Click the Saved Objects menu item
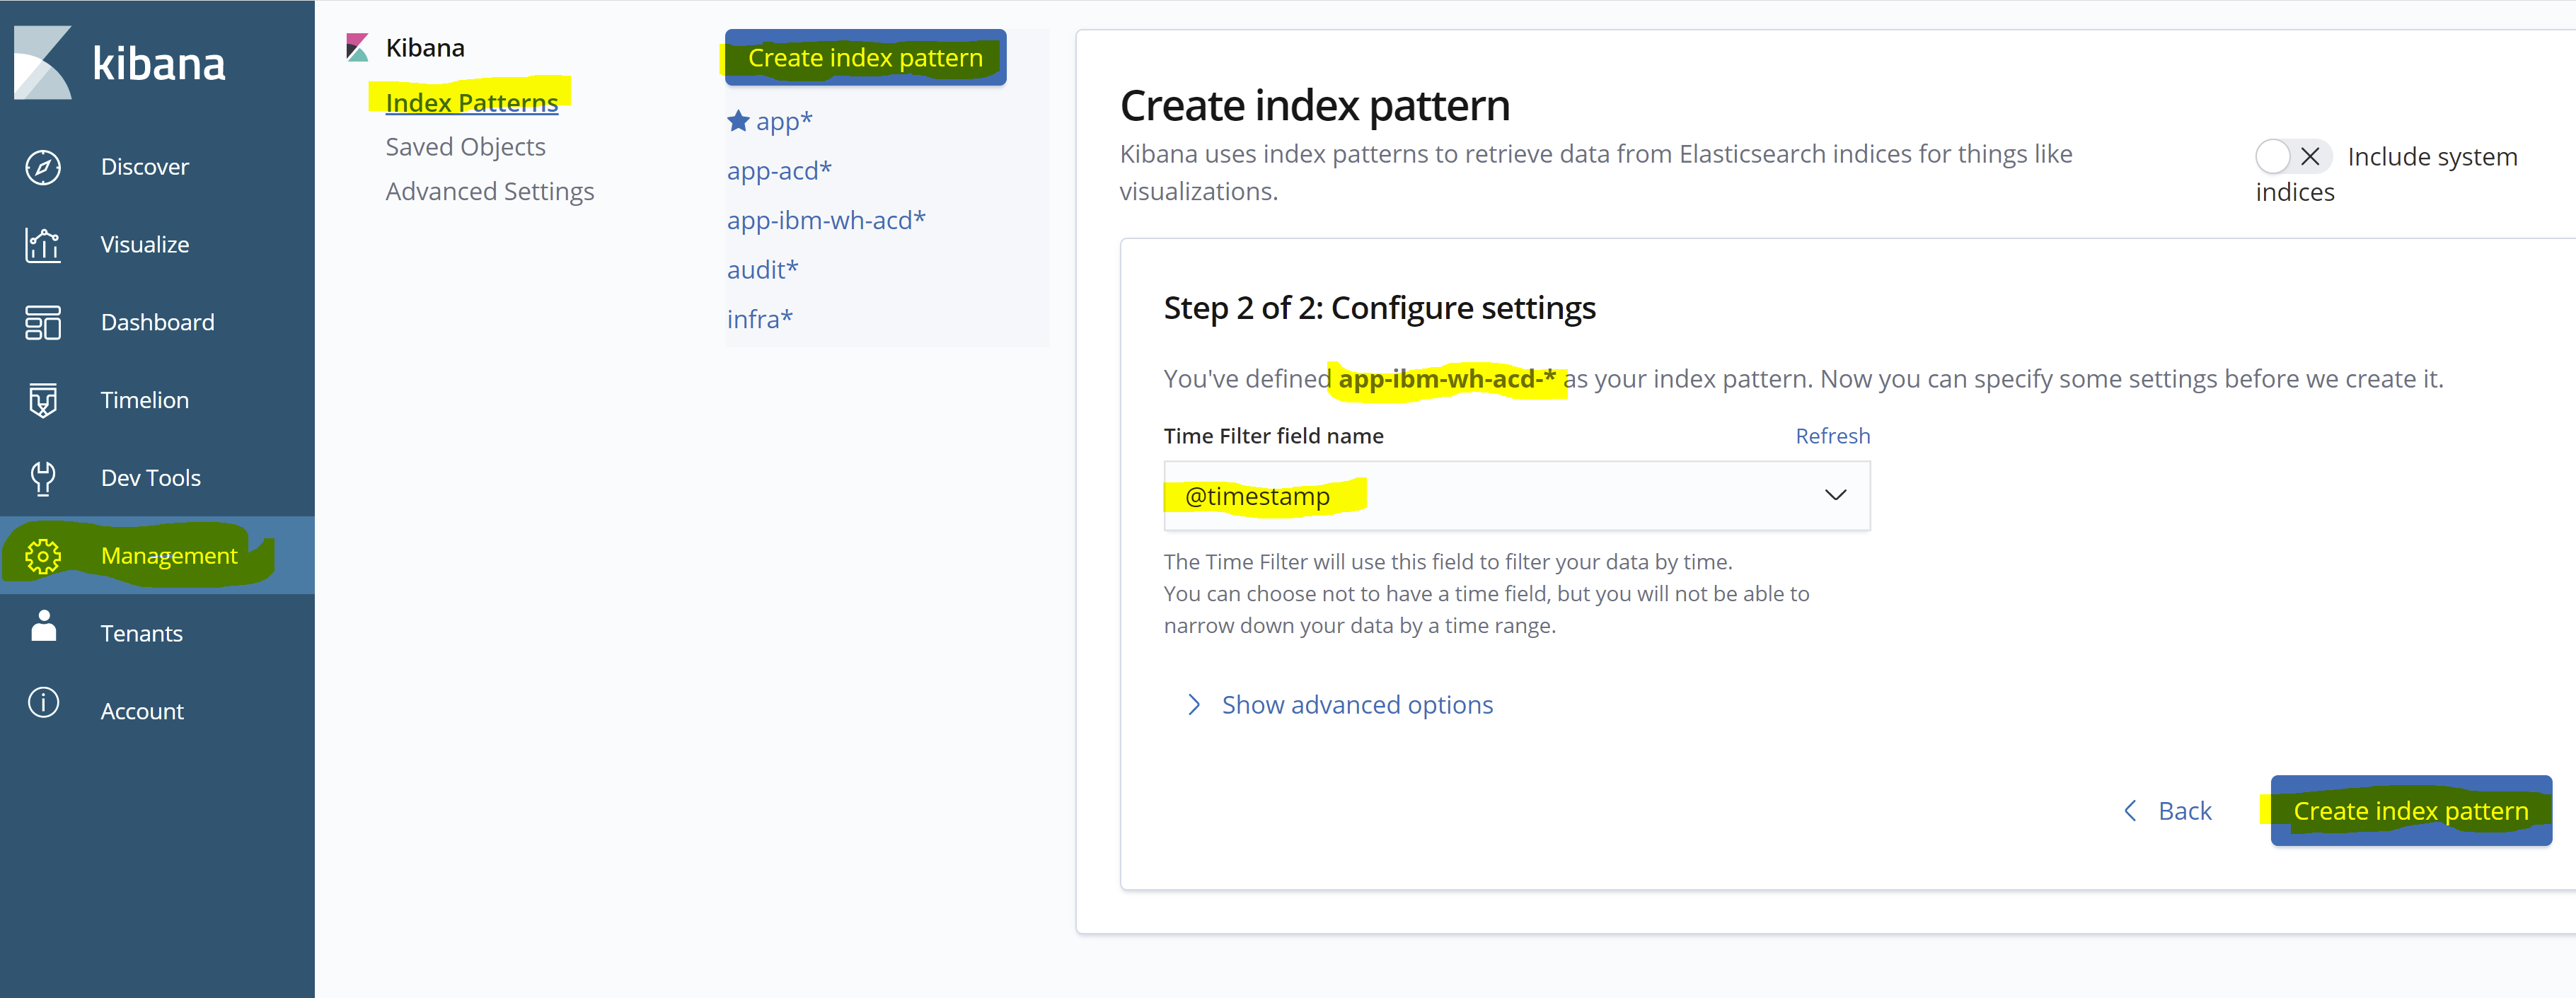 tap(465, 146)
